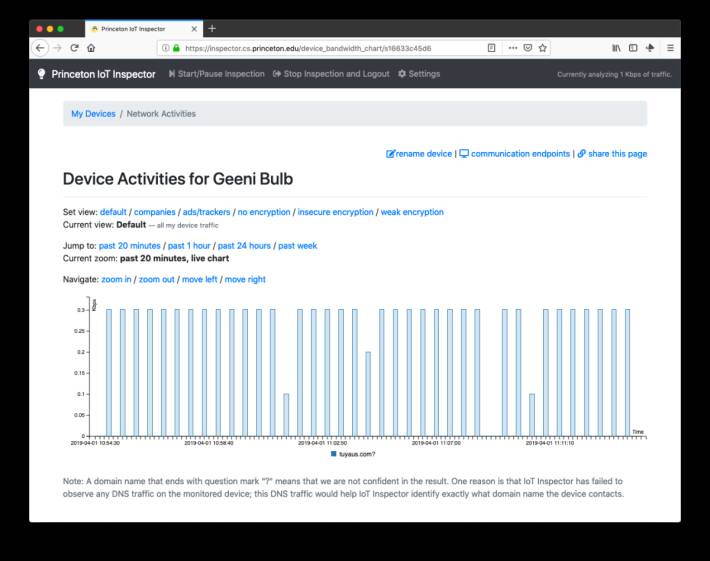The height and width of the screenshot is (561, 710).
Task: Click the share this page link
Action: pos(612,154)
